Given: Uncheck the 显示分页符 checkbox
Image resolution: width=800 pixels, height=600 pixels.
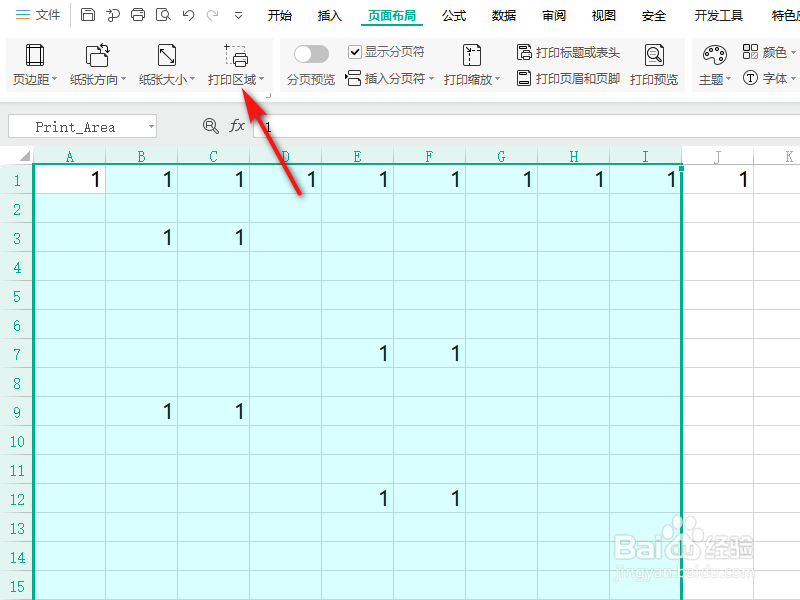Looking at the screenshot, I should [355, 52].
